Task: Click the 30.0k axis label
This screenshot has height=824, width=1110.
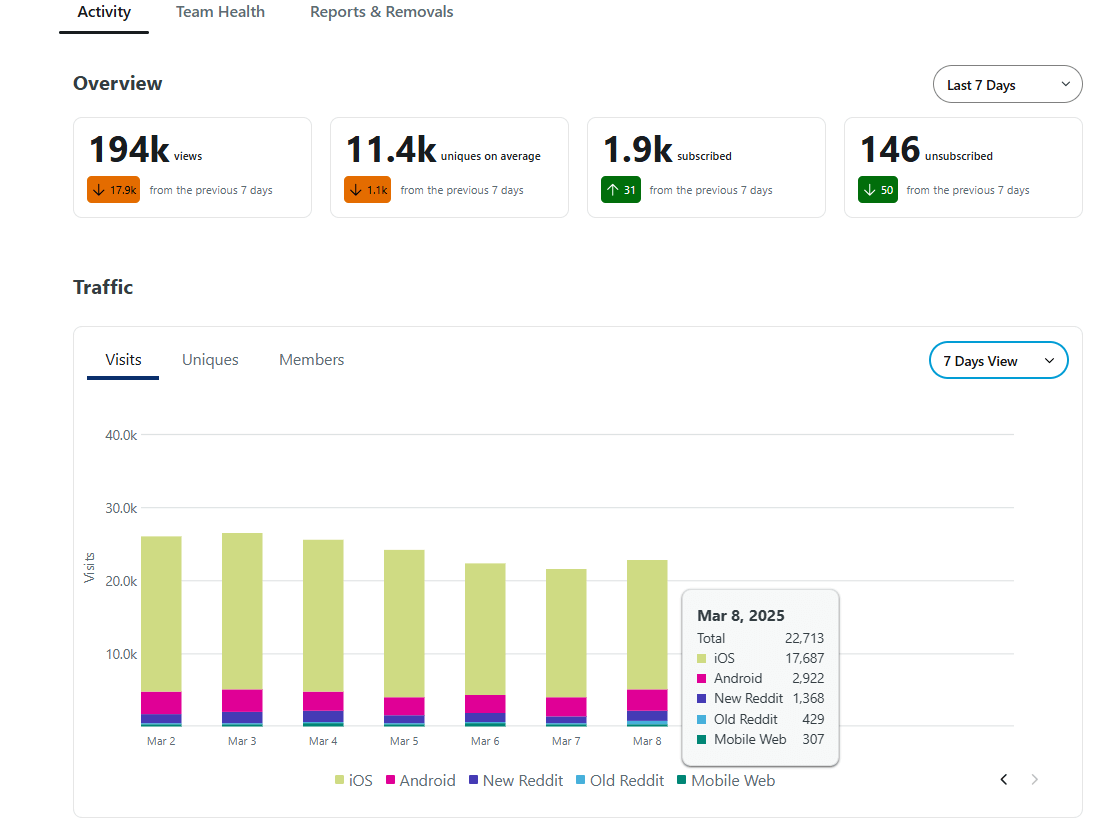Action: 121,508
